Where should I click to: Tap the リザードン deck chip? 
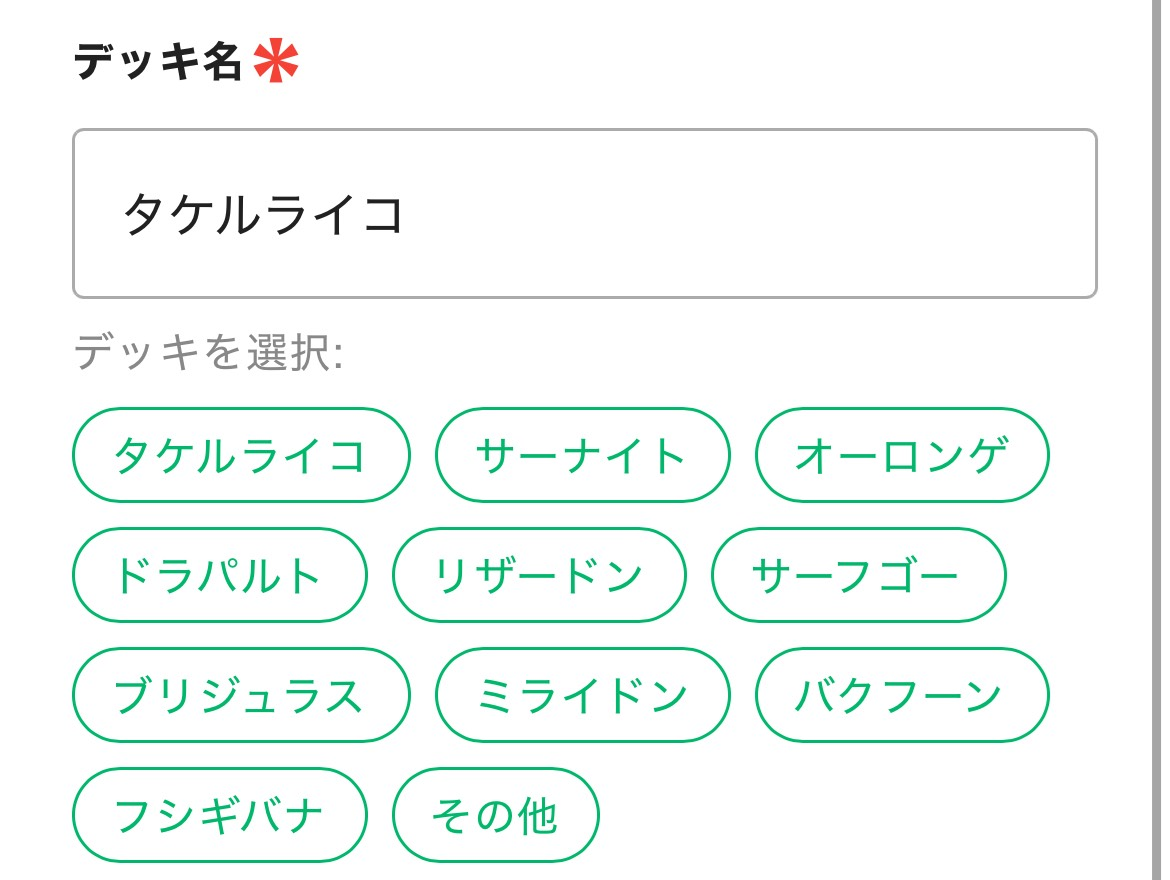coord(539,576)
